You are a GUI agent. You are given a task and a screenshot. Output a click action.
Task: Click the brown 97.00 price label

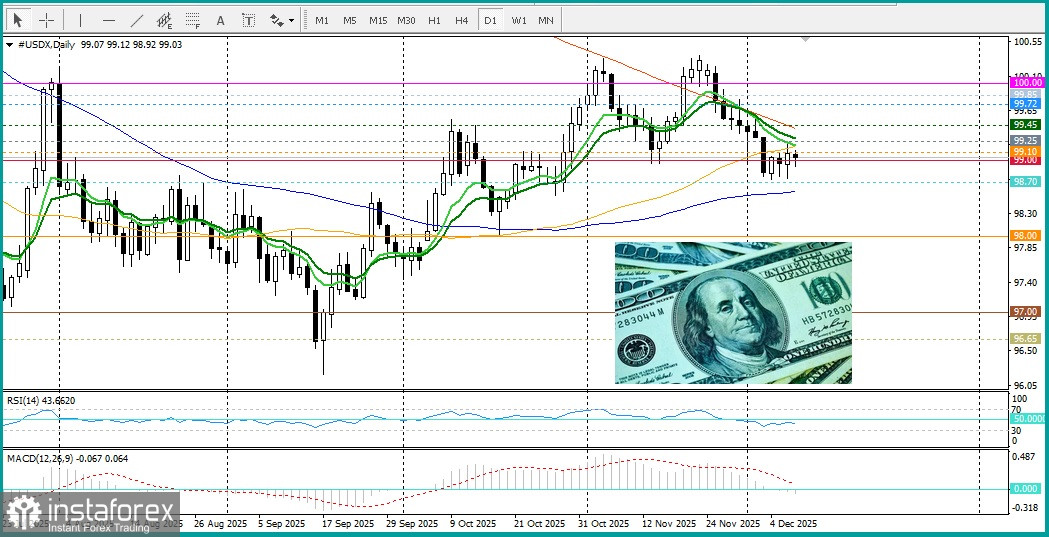(1025, 312)
